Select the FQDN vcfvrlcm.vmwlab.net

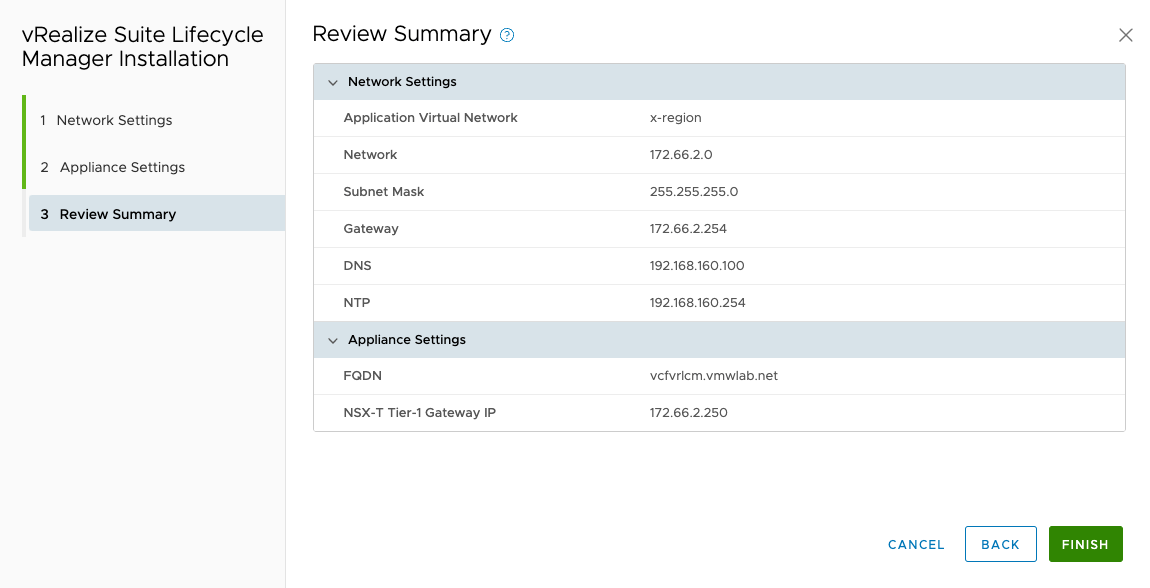(714, 375)
